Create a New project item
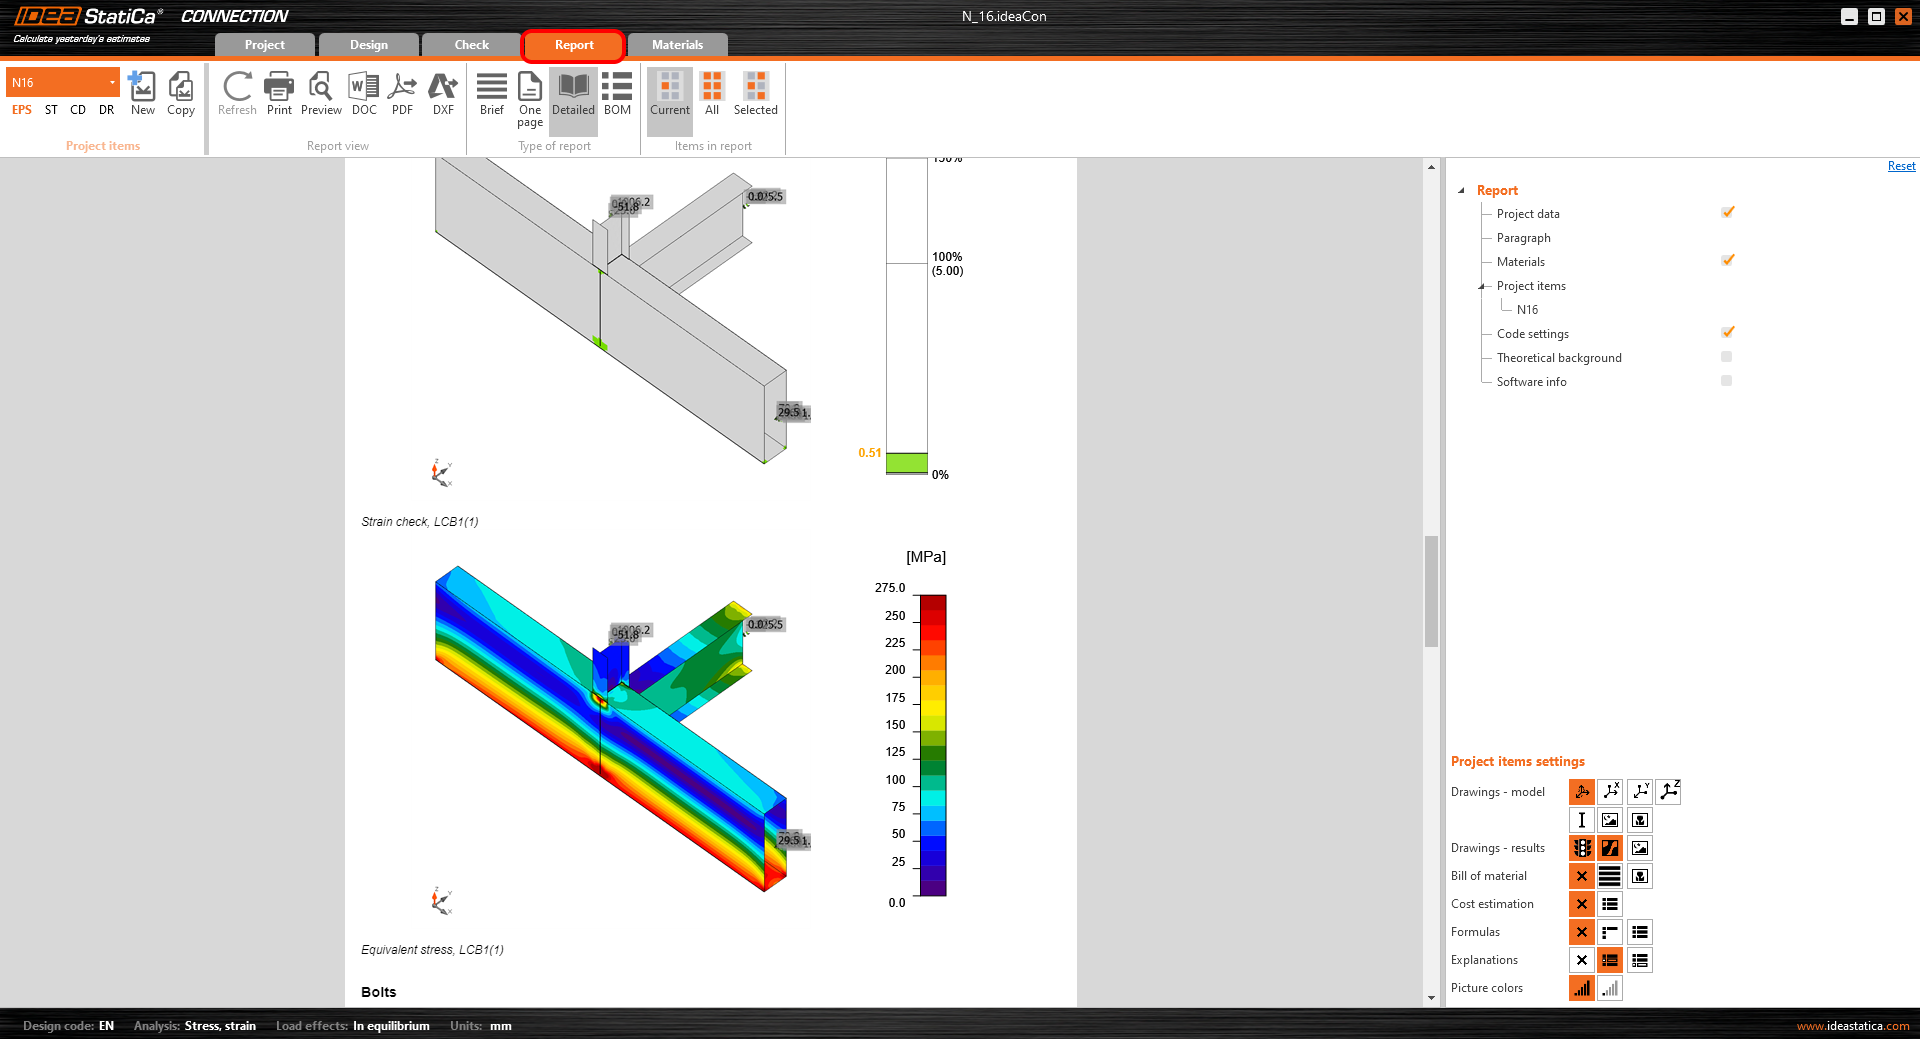 (x=142, y=95)
